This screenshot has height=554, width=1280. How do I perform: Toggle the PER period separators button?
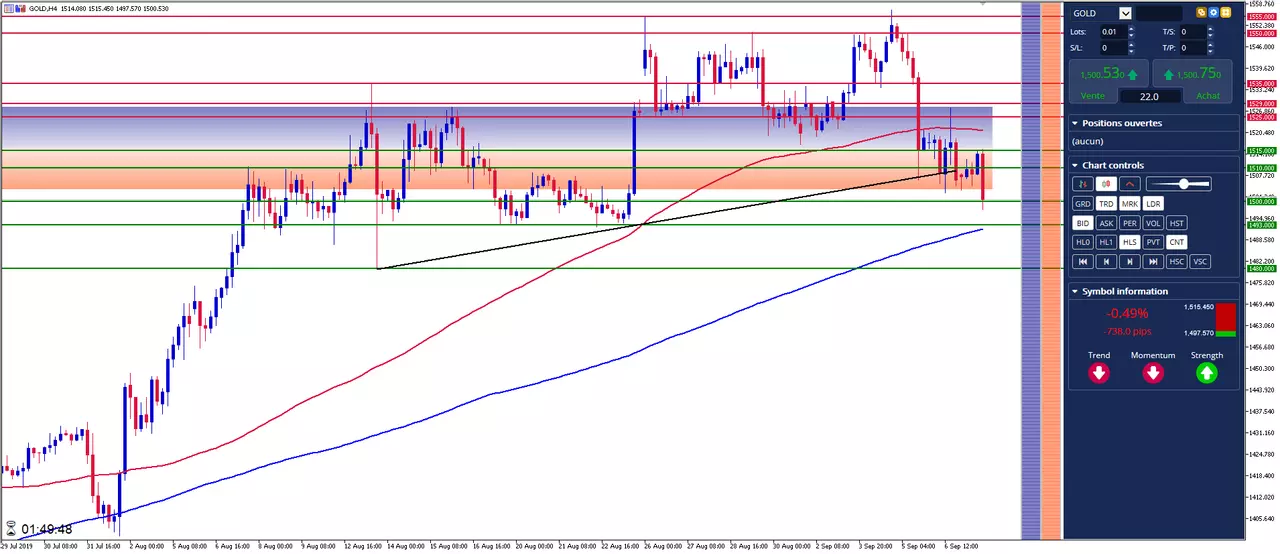point(1130,223)
